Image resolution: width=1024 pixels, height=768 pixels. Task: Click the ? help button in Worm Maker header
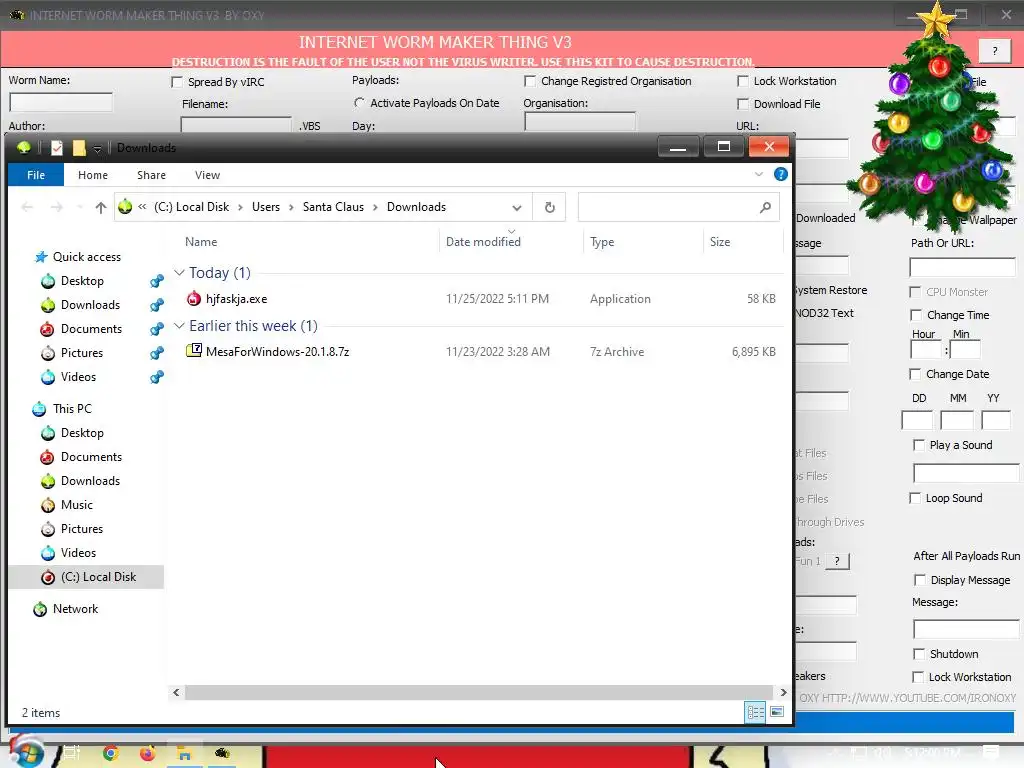[995, 50]
